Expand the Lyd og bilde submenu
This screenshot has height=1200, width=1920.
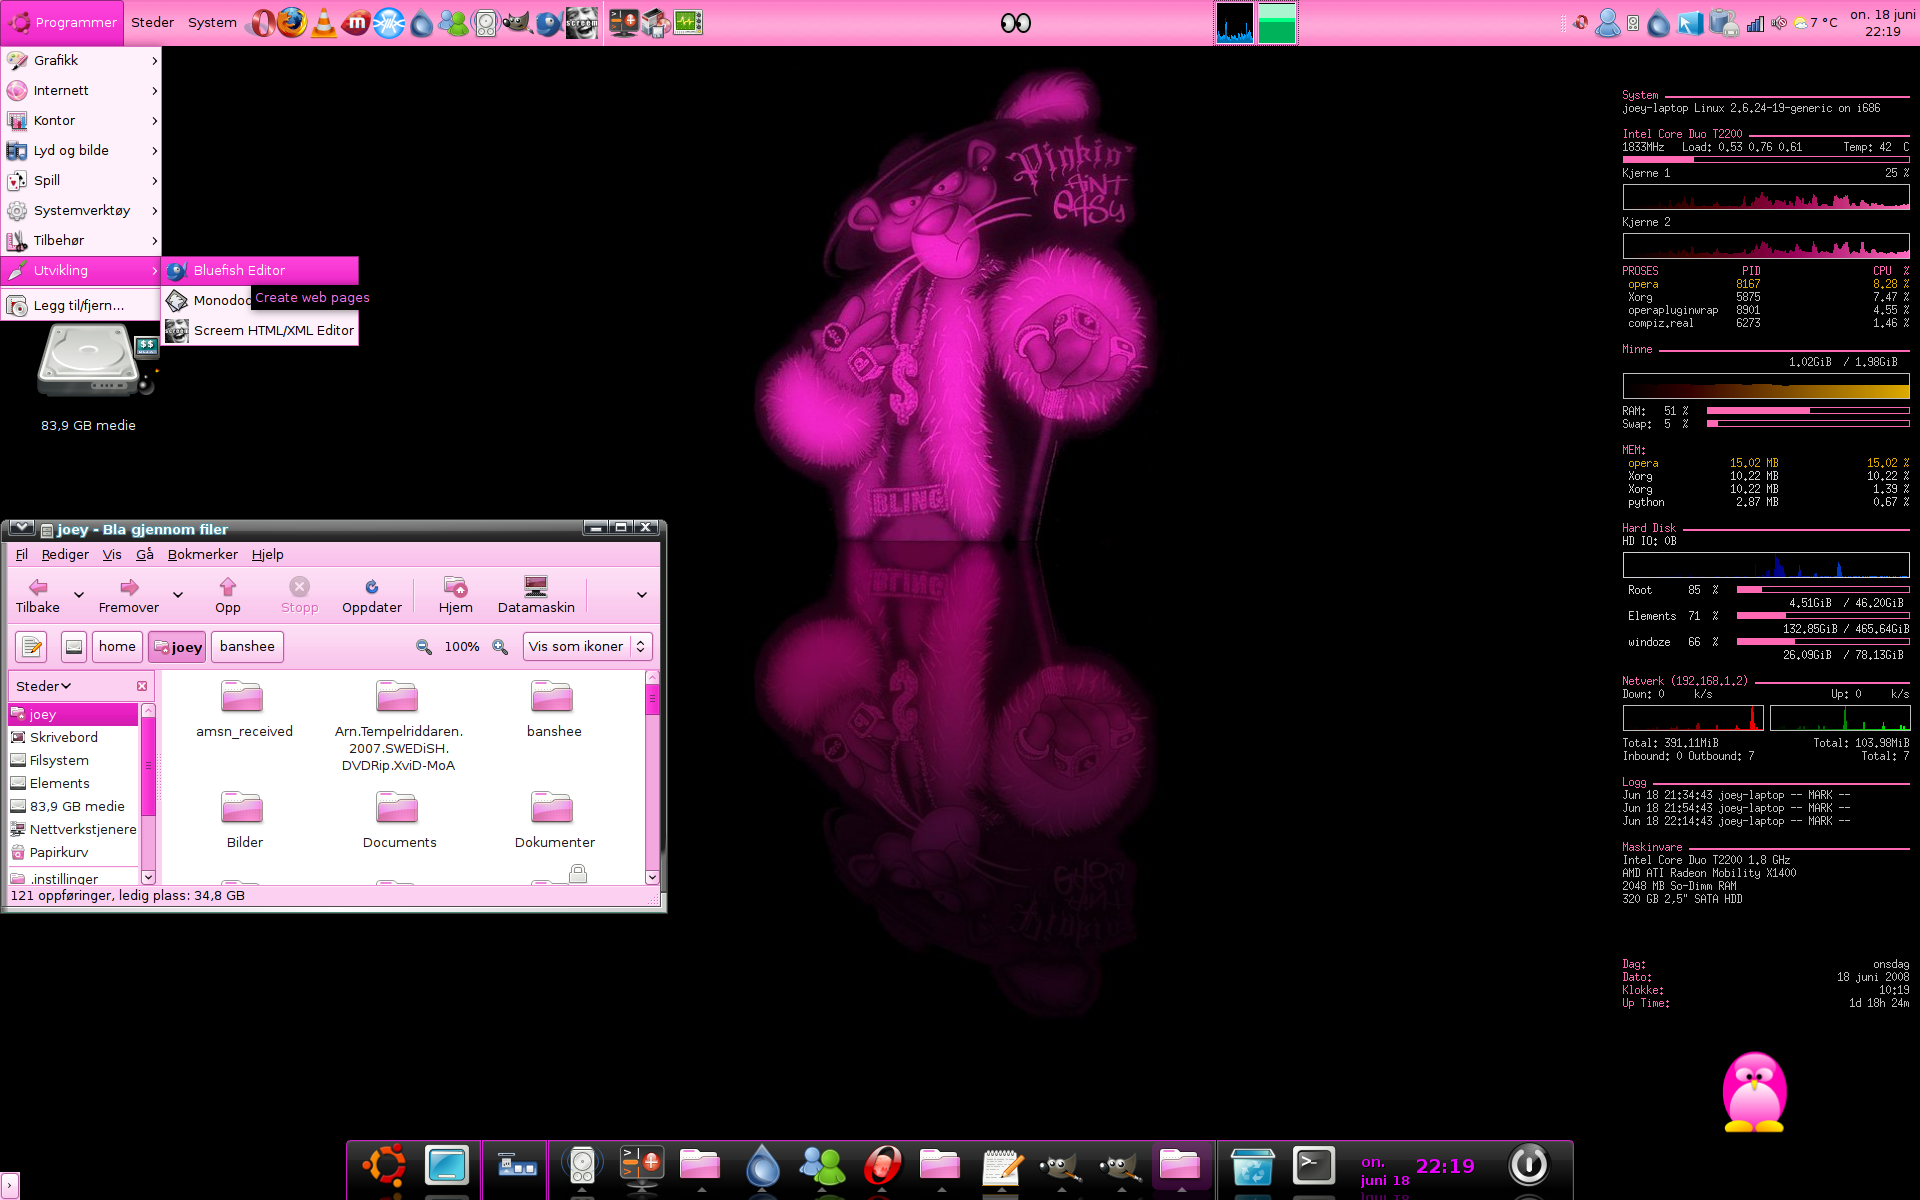tap(82, 150)
